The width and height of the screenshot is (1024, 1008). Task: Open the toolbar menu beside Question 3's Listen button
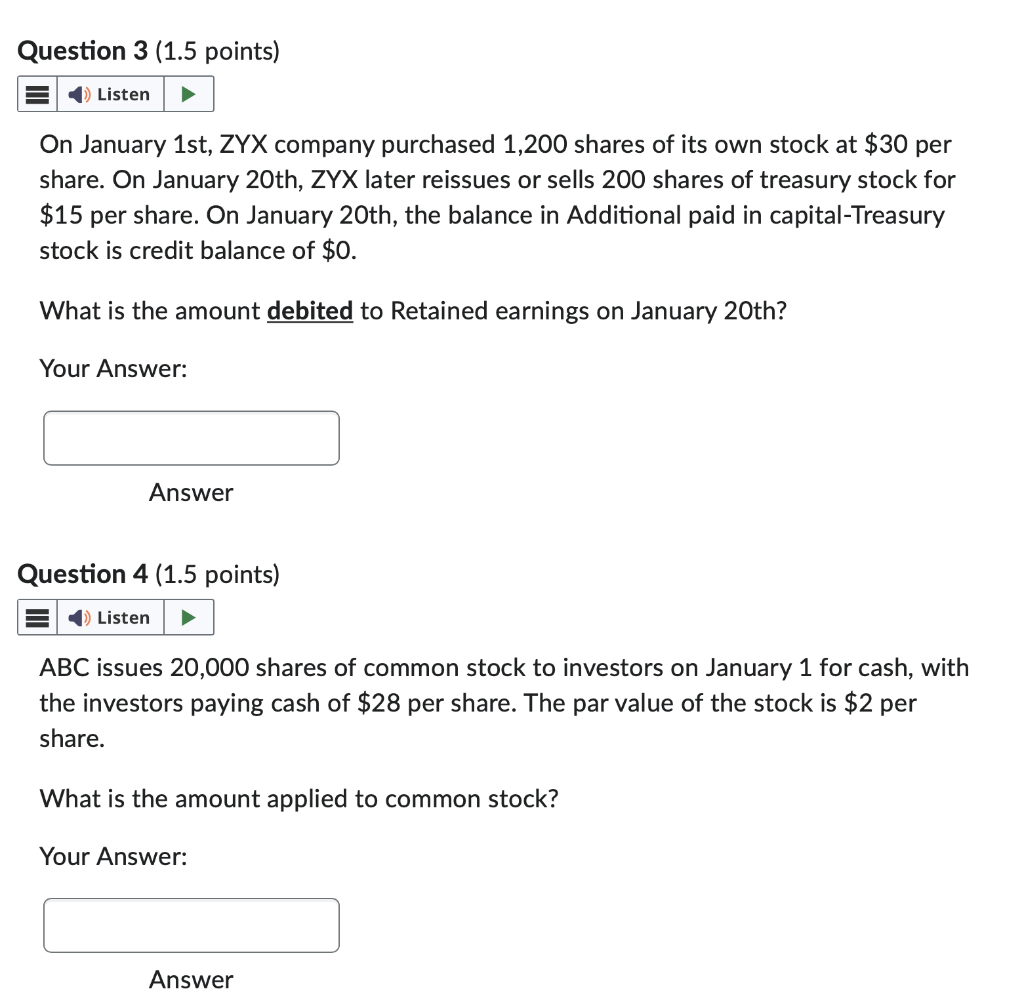click(x=36, y=93)
